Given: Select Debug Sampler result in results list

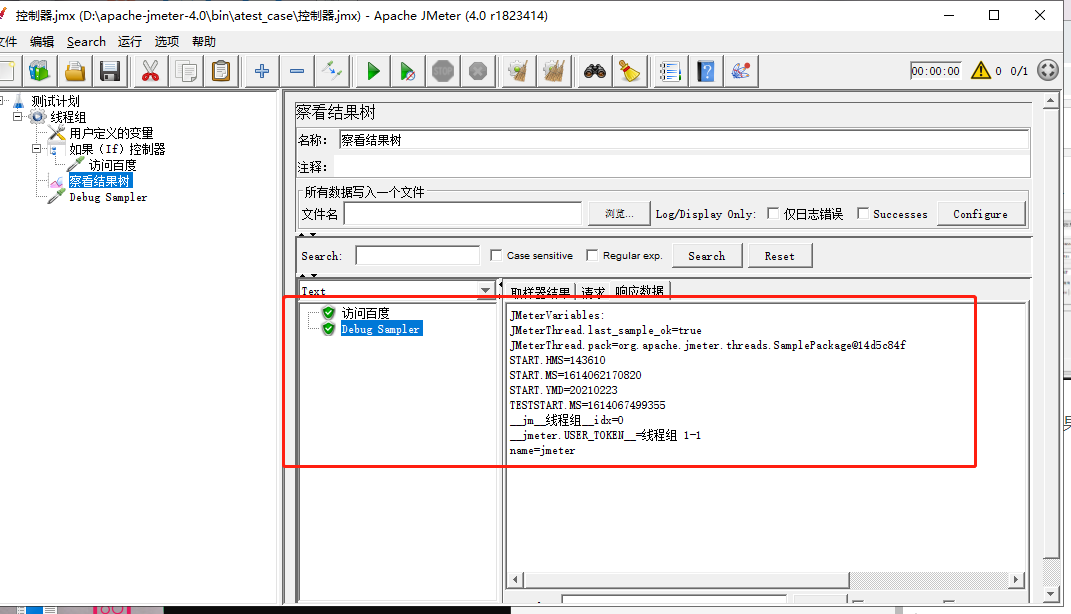Looking at the screenshot, I should coord(380,329).
